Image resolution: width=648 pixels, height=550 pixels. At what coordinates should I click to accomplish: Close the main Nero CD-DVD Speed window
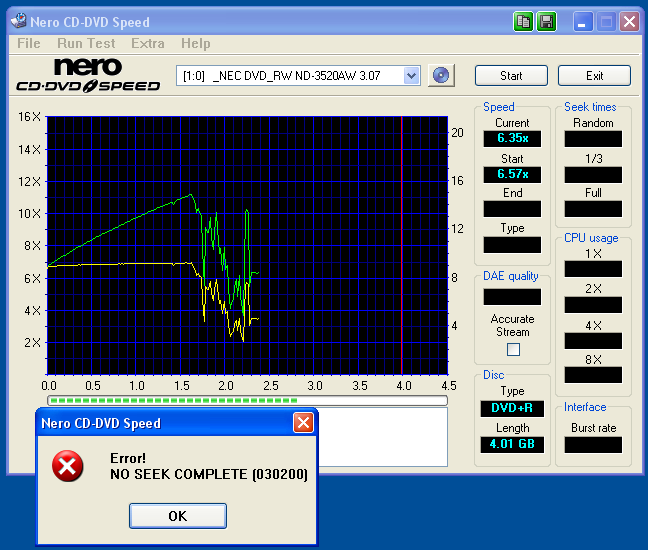click(629, 21)
